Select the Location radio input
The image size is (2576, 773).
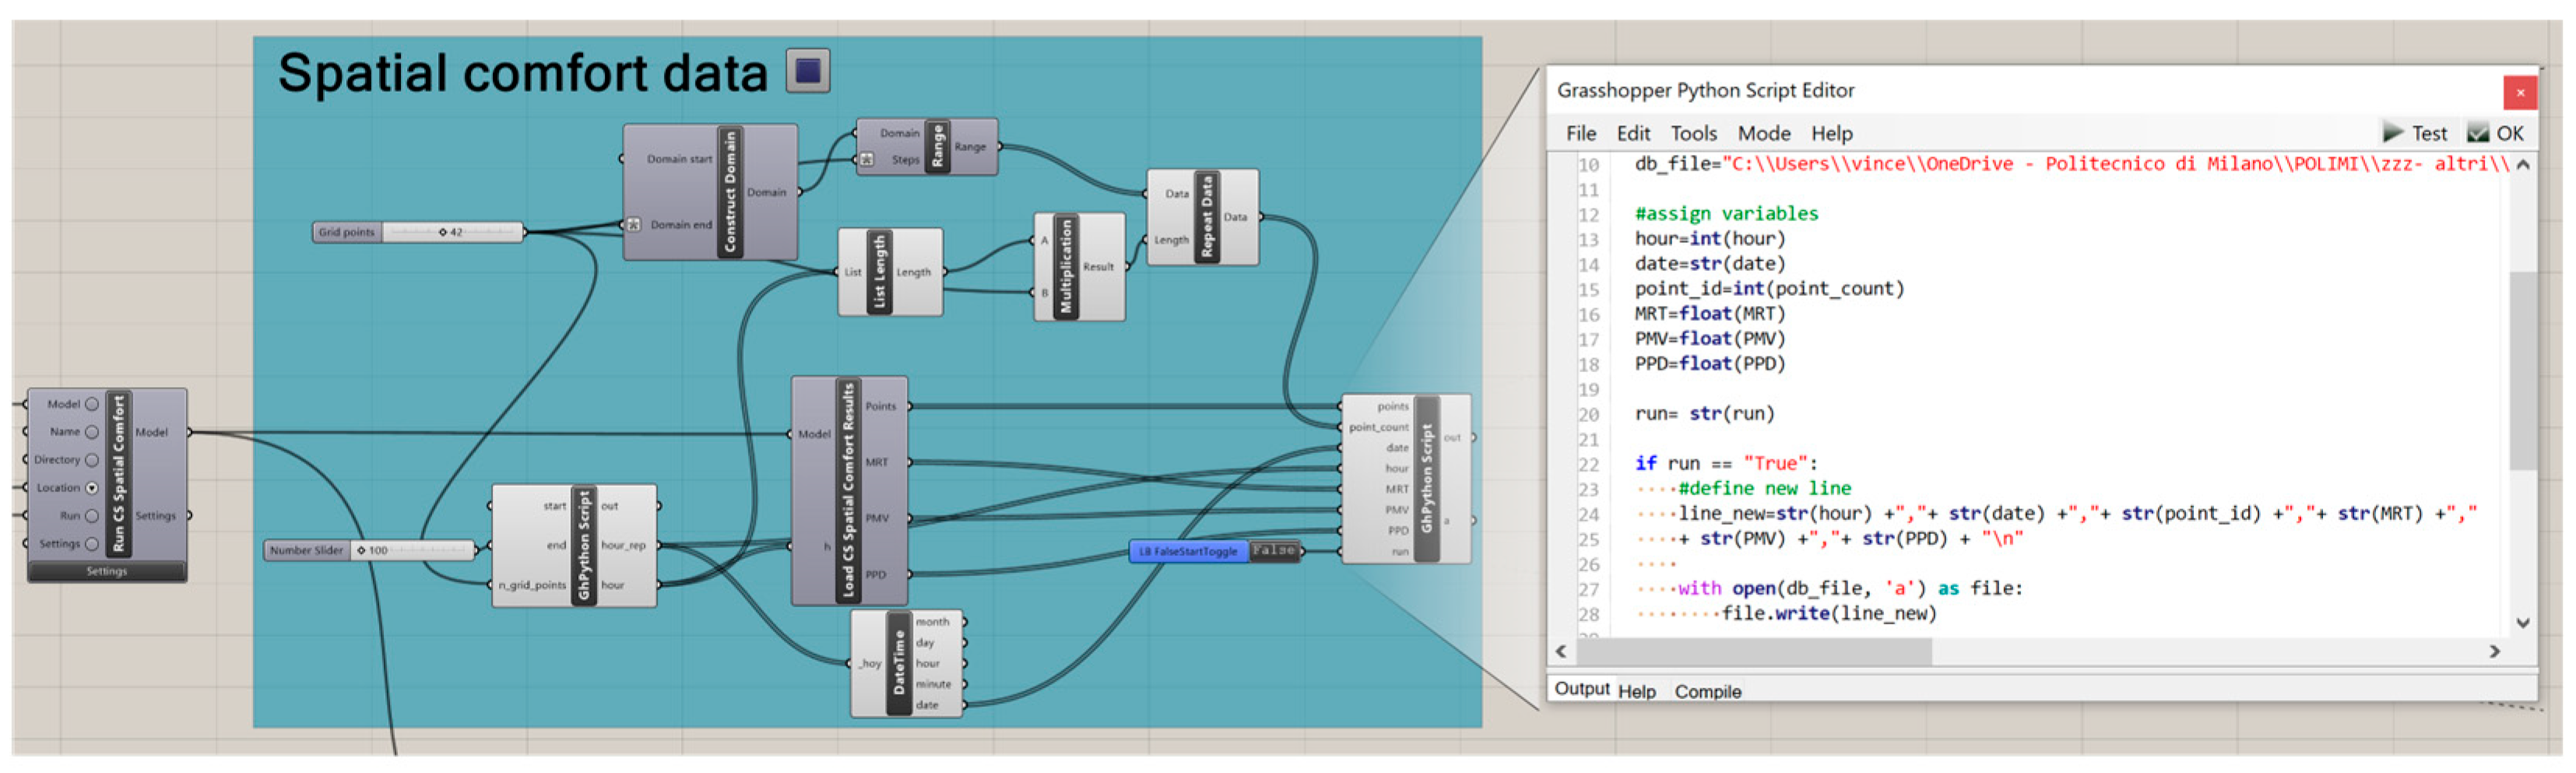[92, 488]
